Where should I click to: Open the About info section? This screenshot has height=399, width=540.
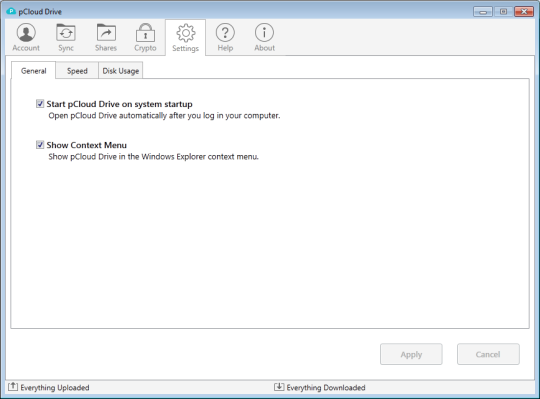point(264,38)
